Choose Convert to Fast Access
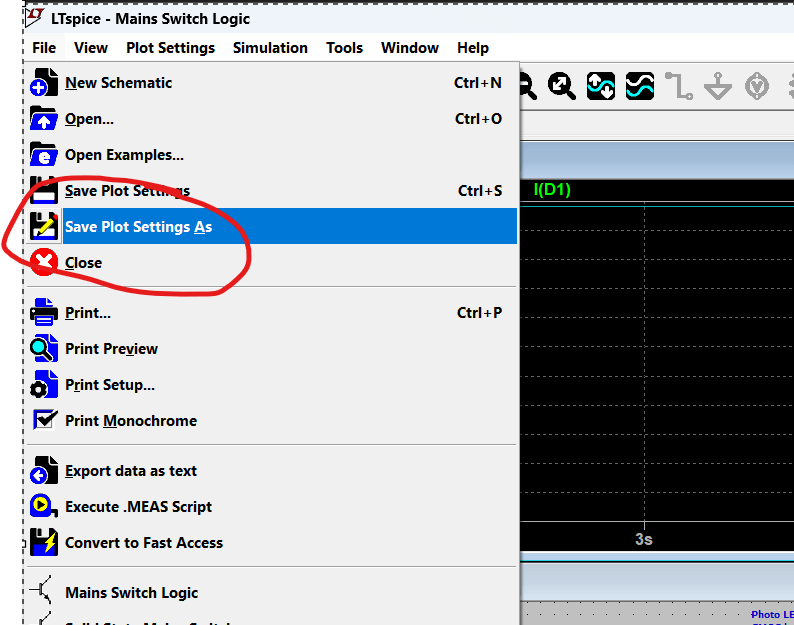 [272, 542]
